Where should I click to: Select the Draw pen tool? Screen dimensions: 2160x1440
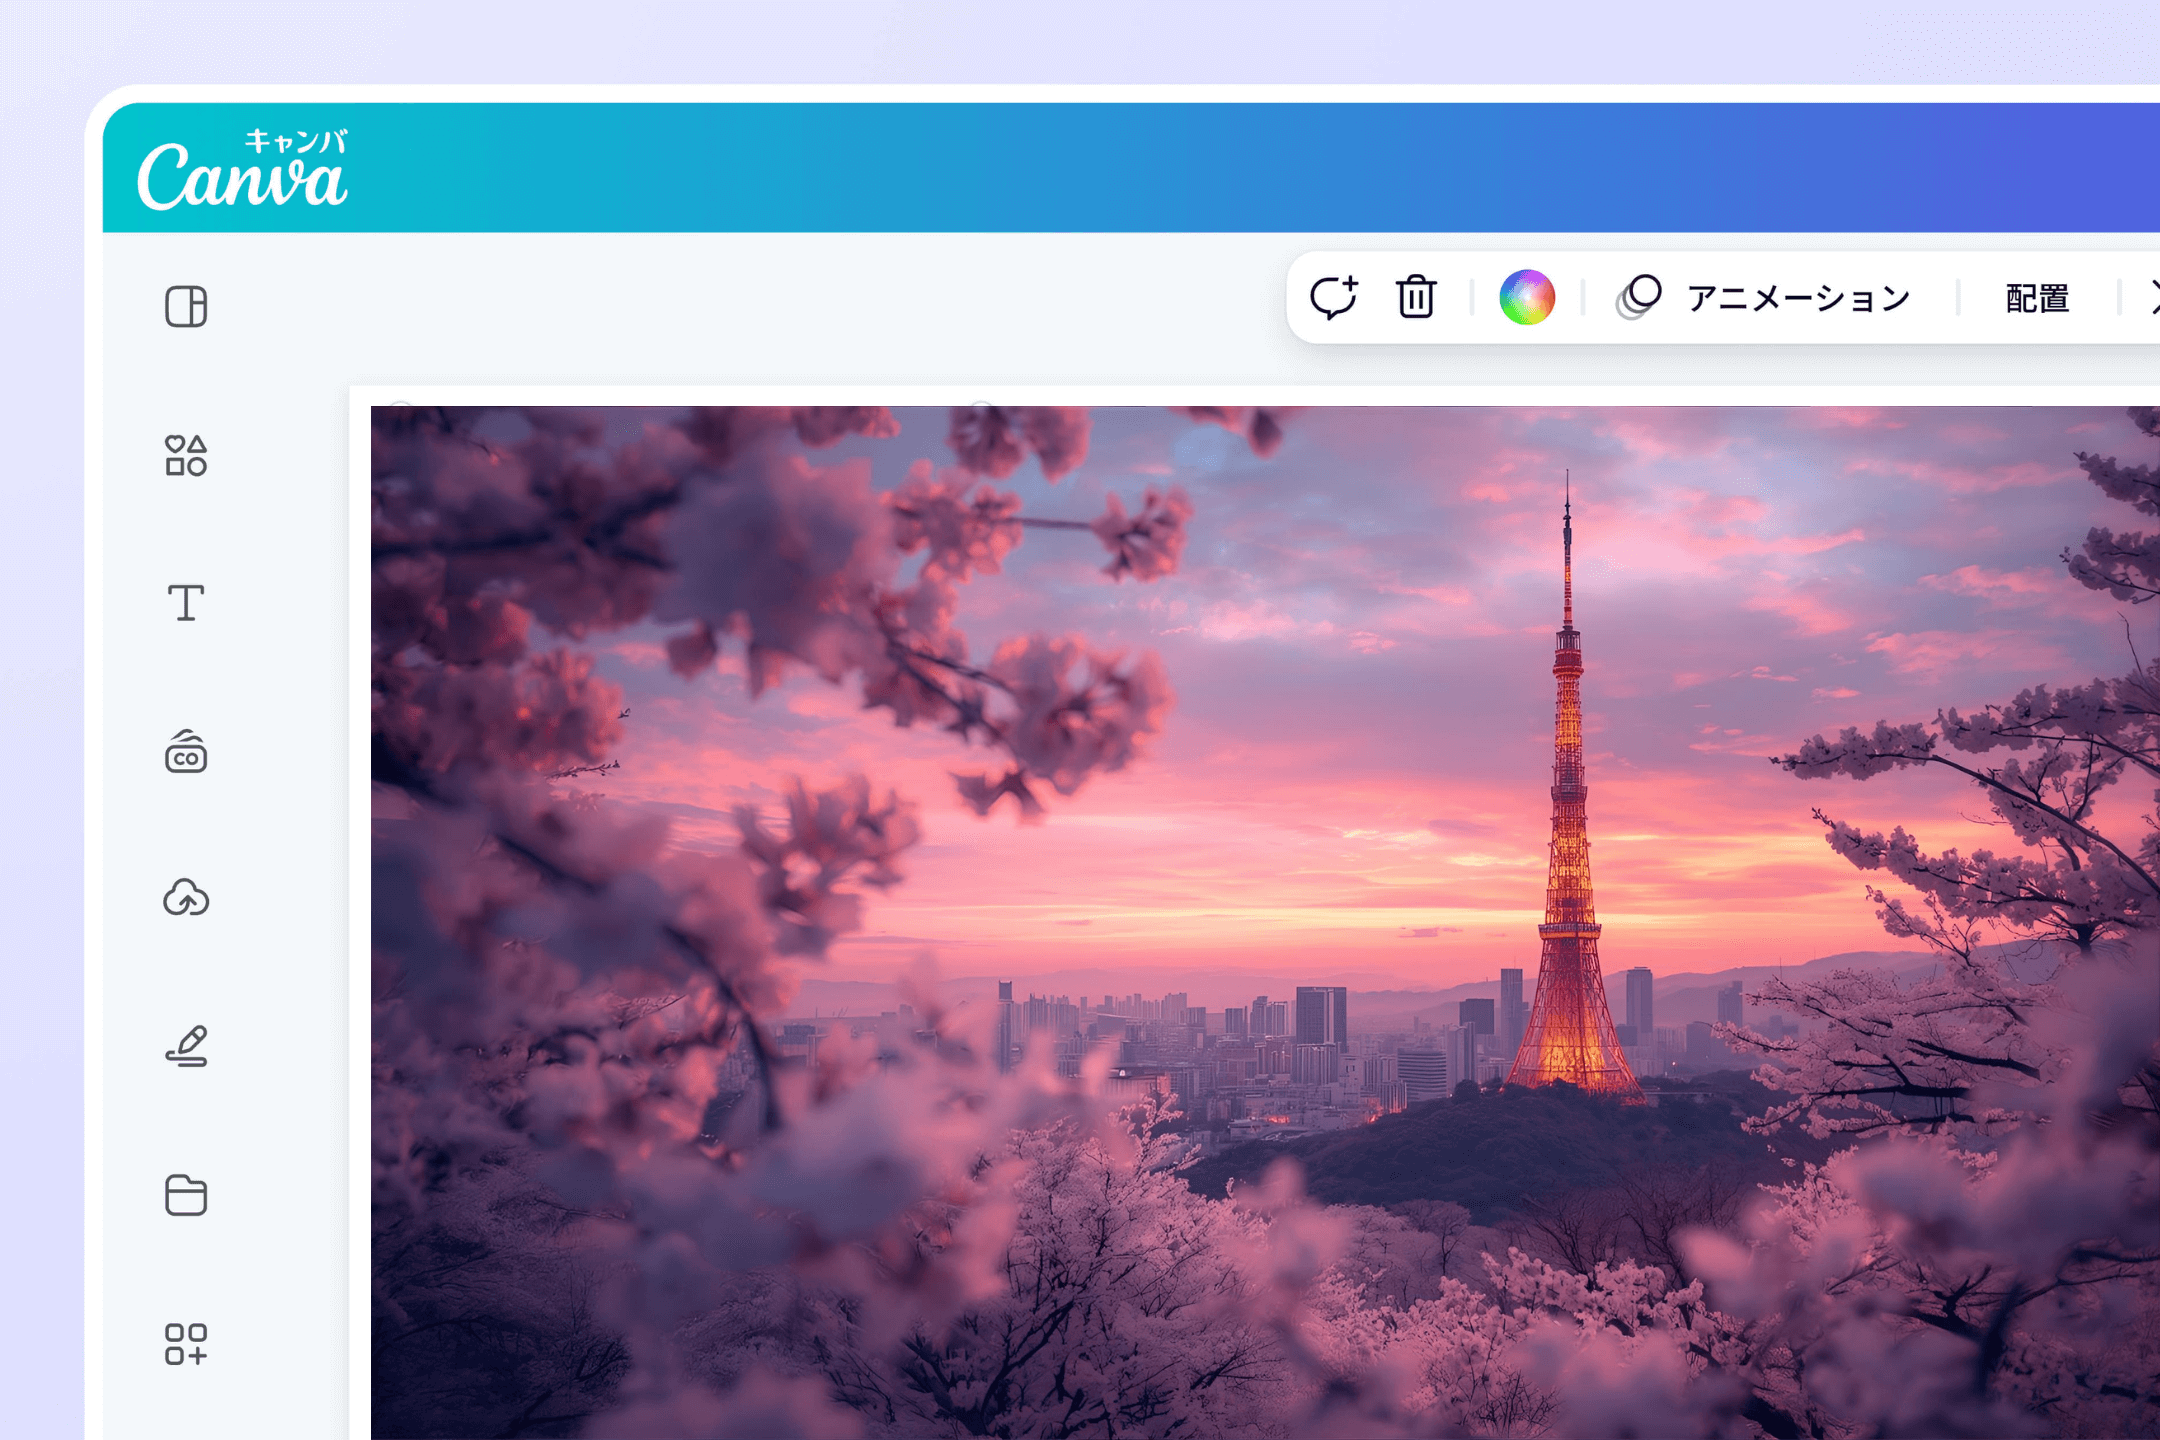(186, 1046)
